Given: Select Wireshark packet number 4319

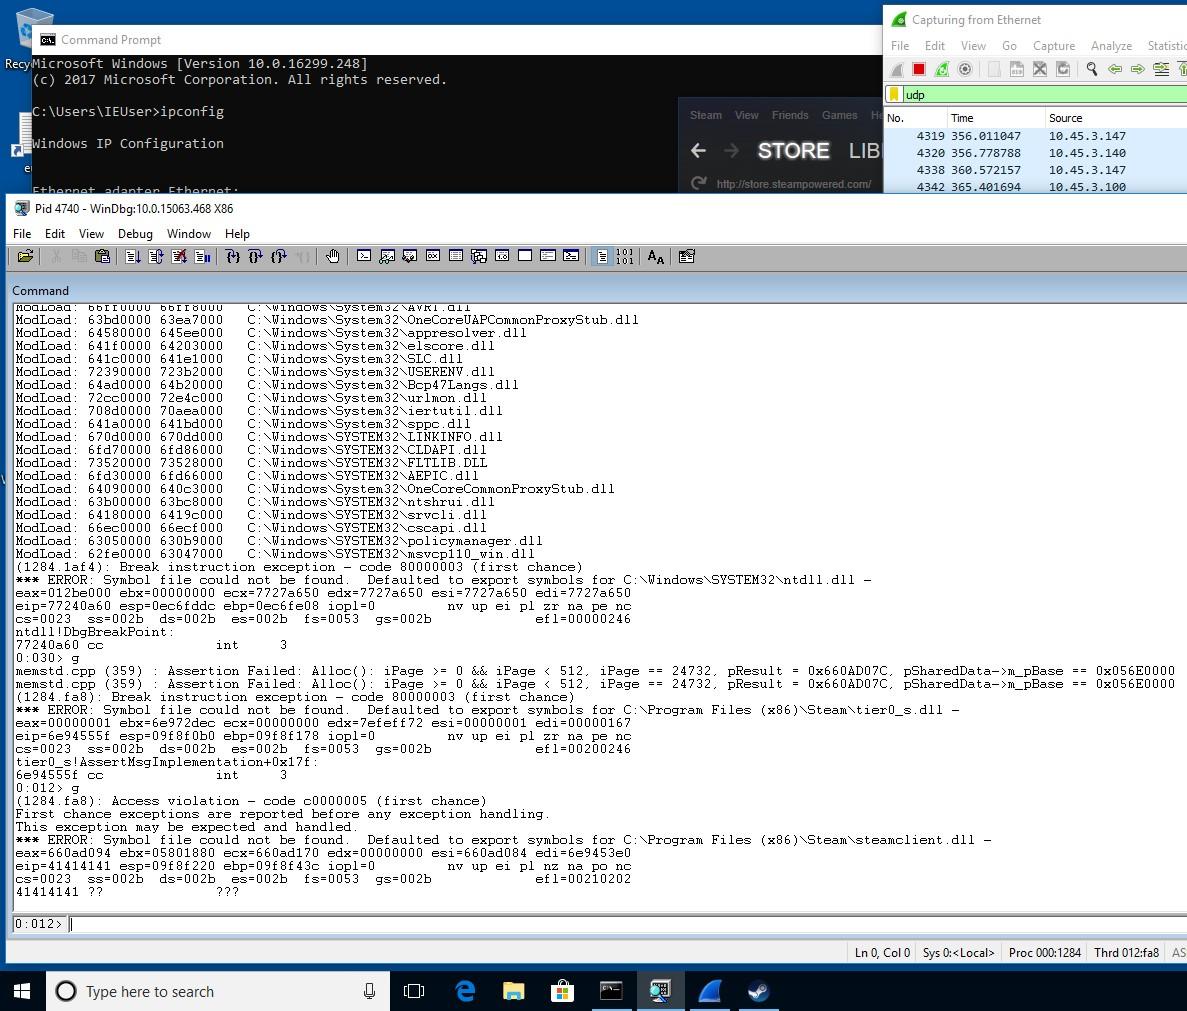Looking at the screenshot, I should (1036, 136).
